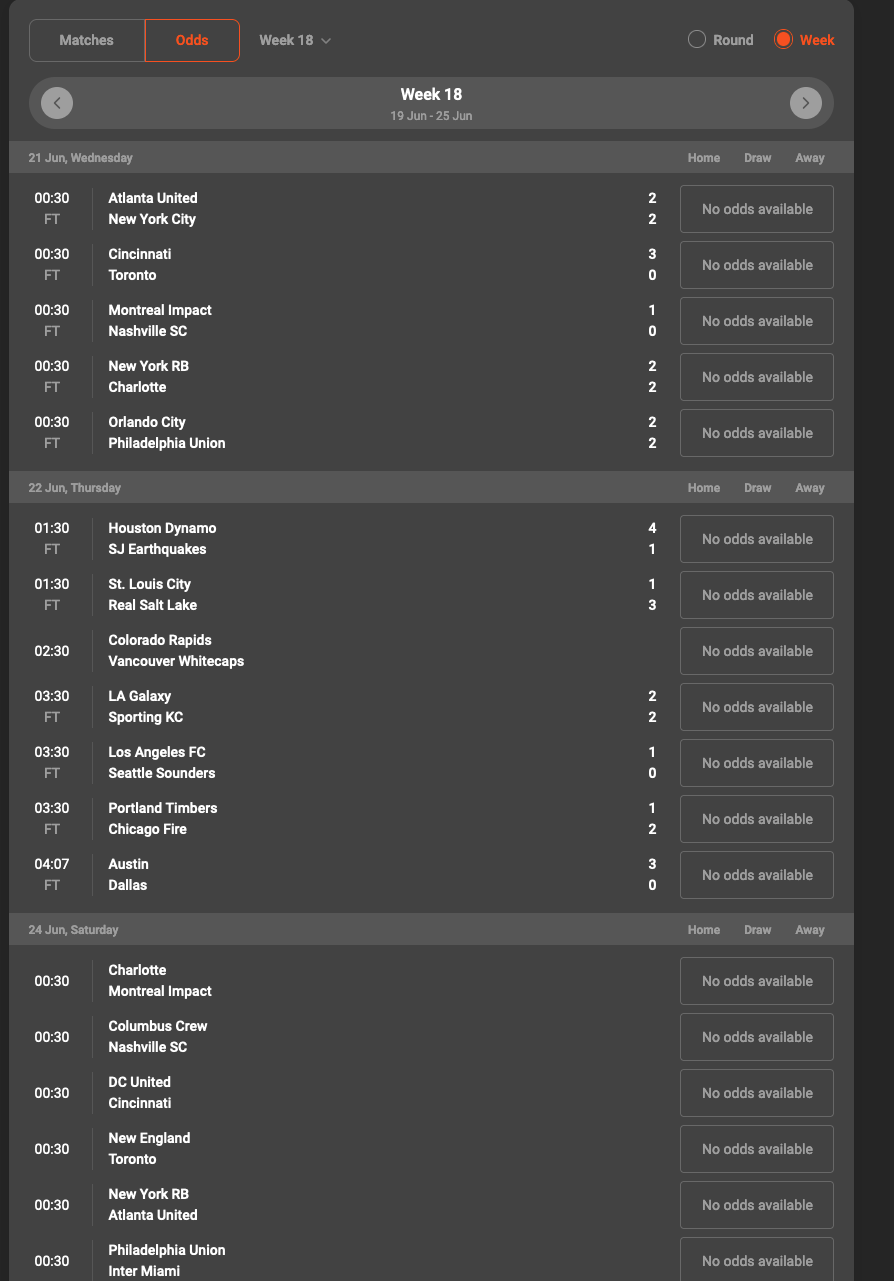Click No odds available for Austin vs Dallas

[x=756, y=874]
